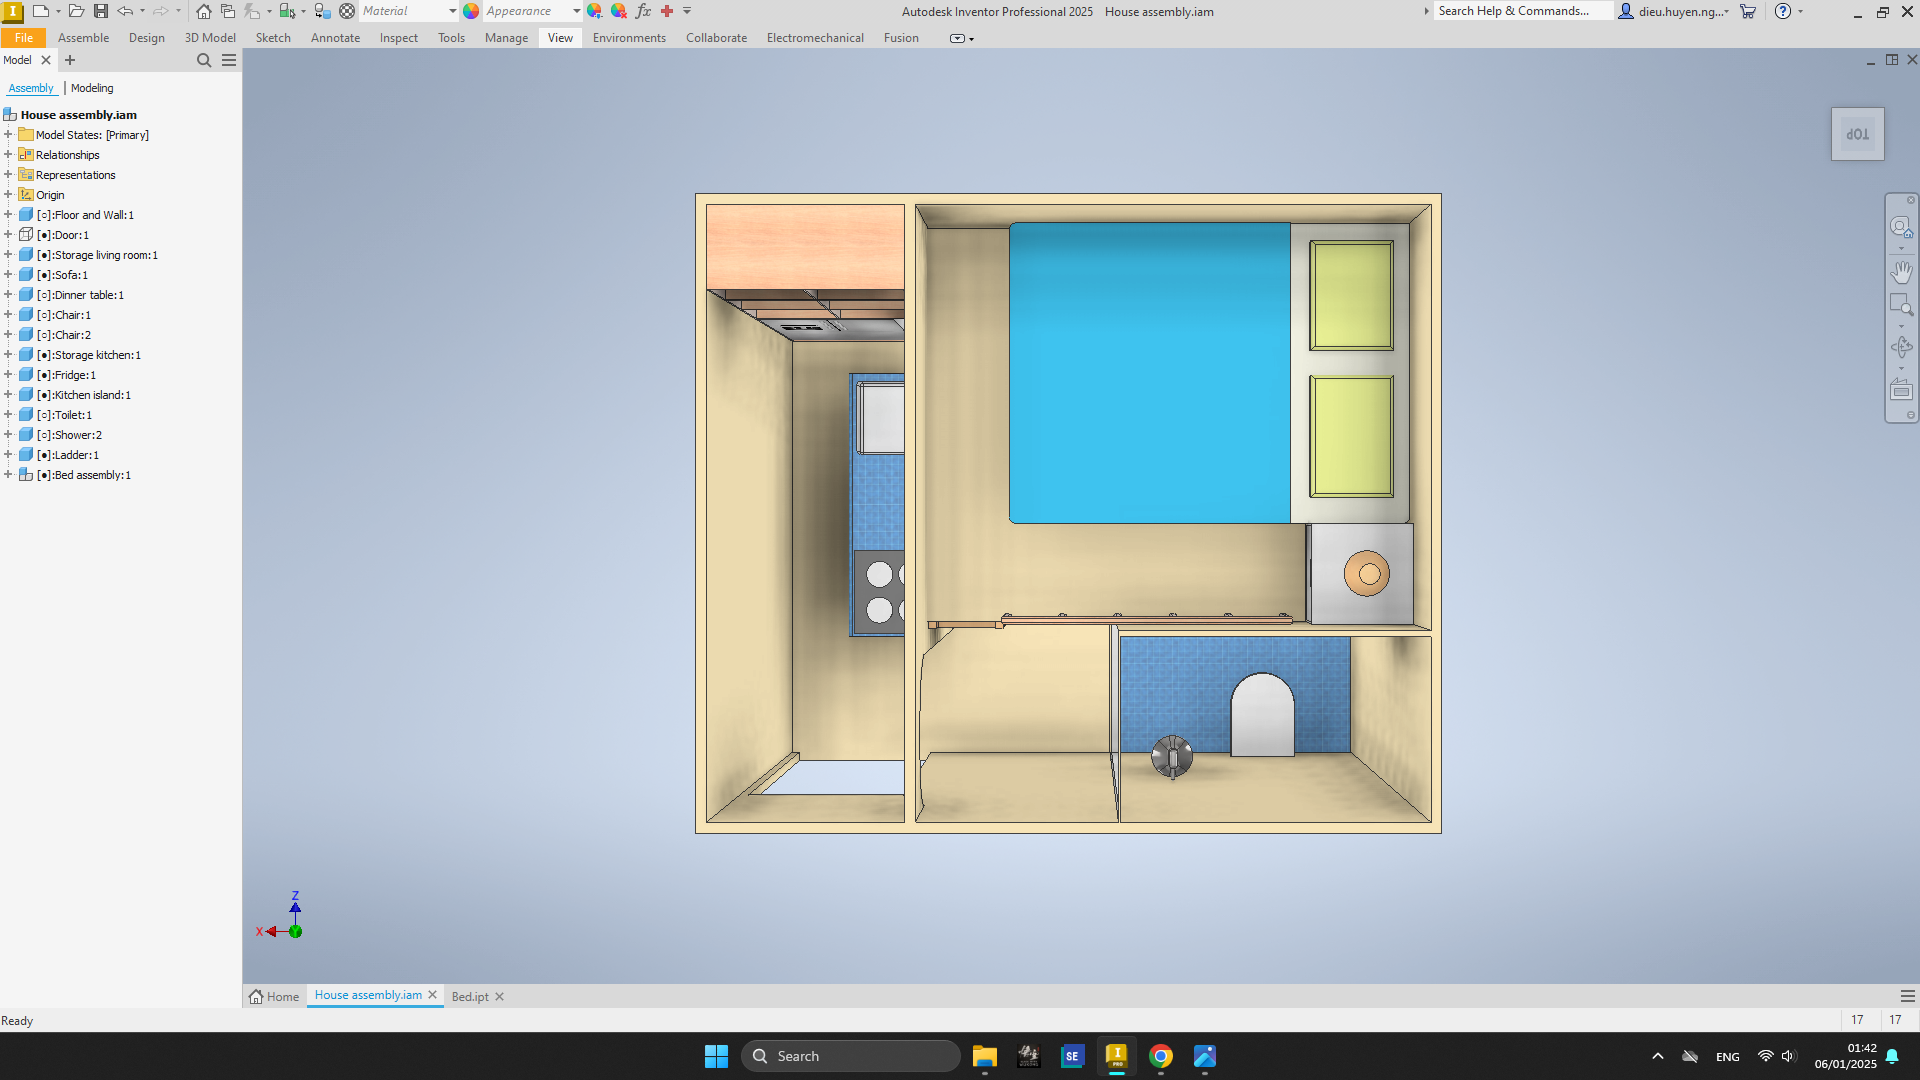Select Door:1 in the browser tree

71,235
